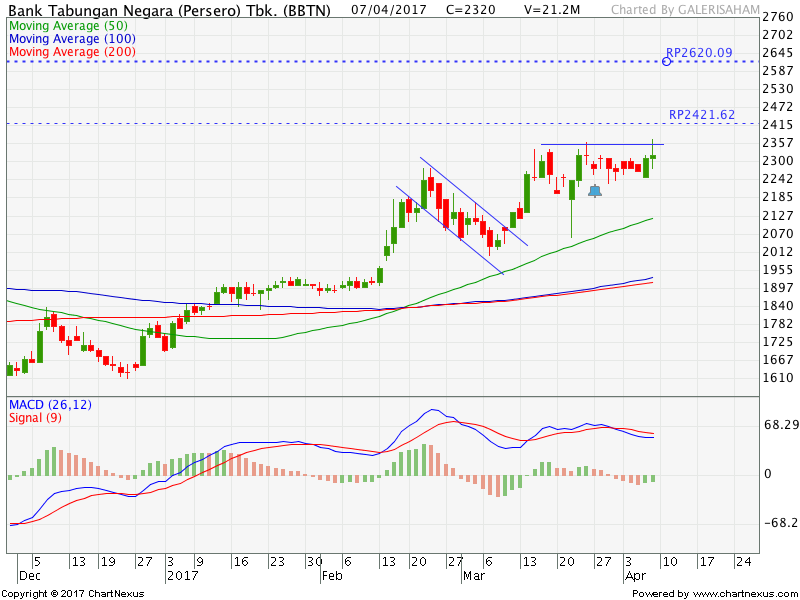Click the Feb label on the date axis
Viewport: 800px width, 600px height.
click(332, 576)
